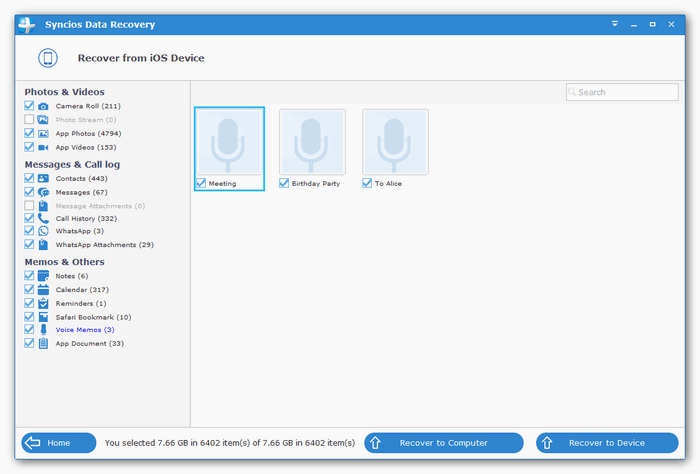
Task: Click the Camera Roll camera icon
Action: click(x=44, y=106)
